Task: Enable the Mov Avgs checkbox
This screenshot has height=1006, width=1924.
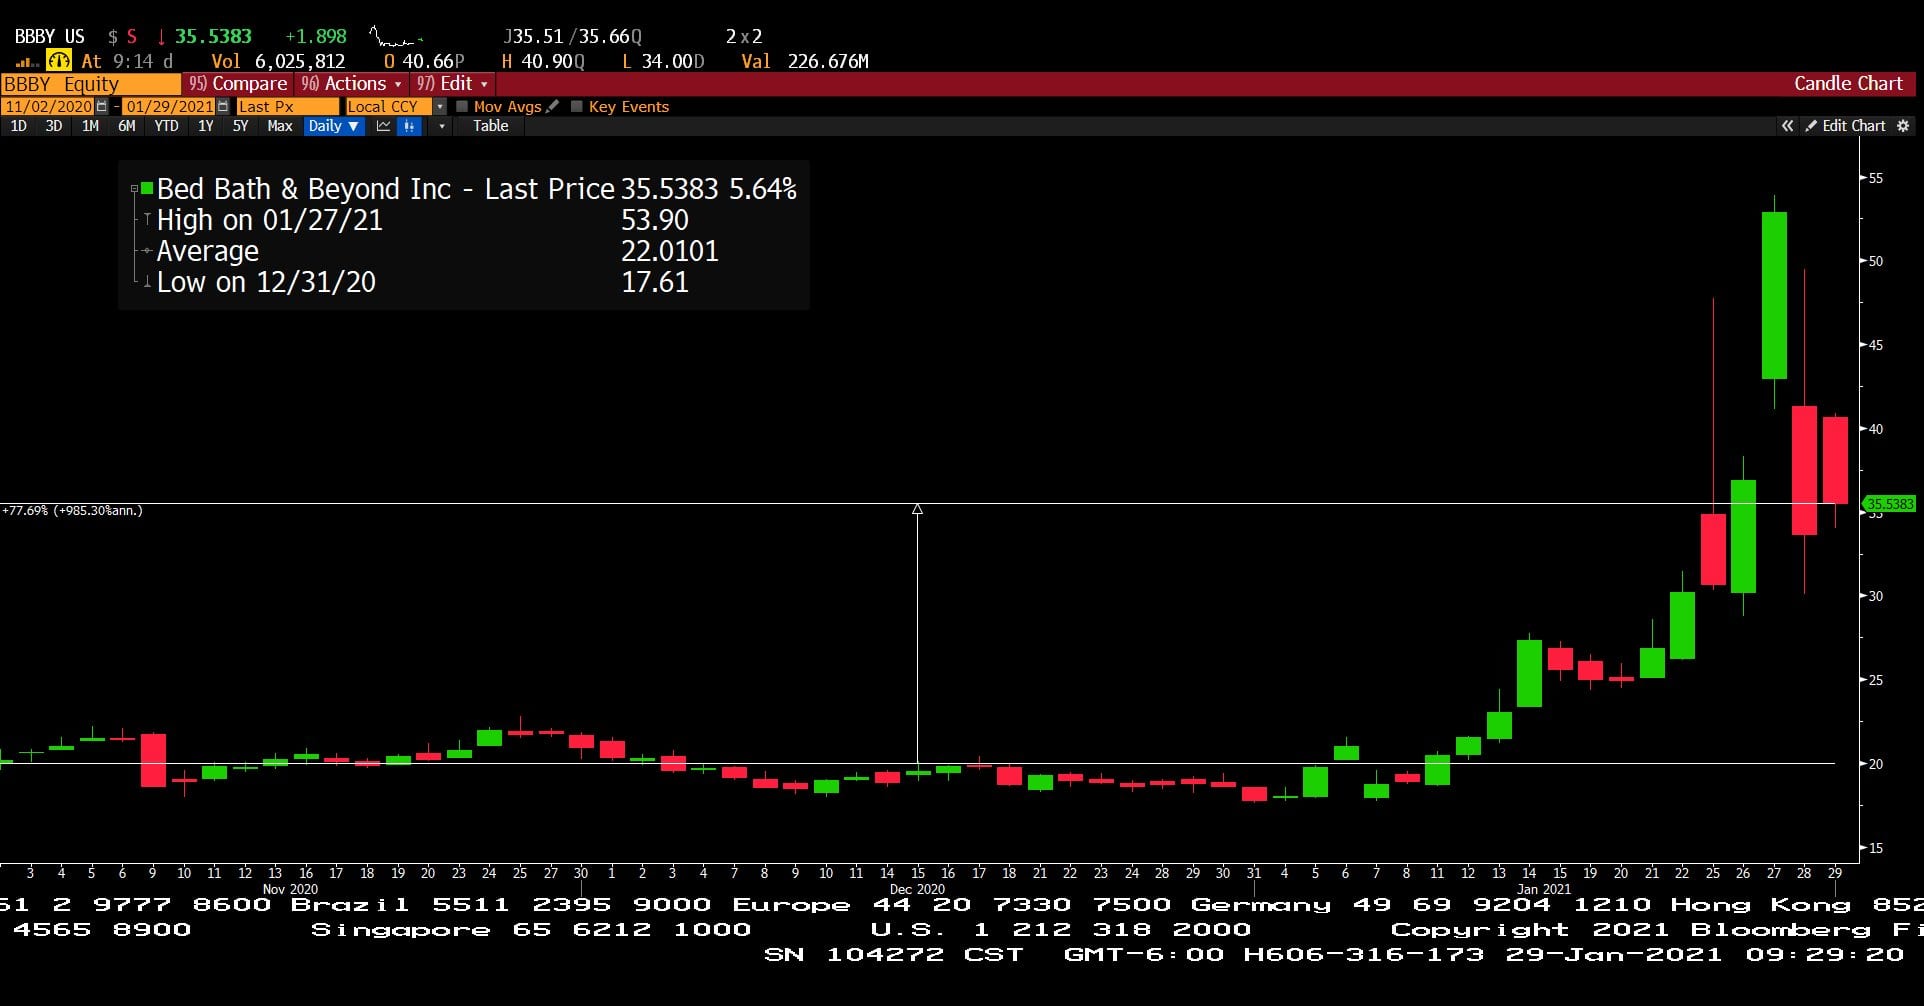Action: (x=462, y=106)
